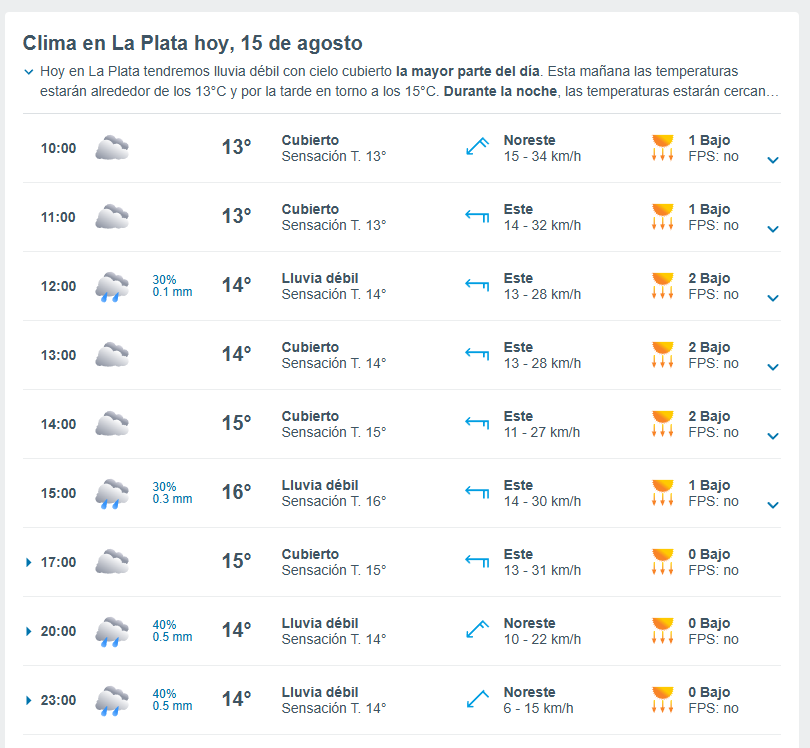
Task: Expand the forecast summary paragraph chevron
Action: pyautogui.click(x=29, y=72)
